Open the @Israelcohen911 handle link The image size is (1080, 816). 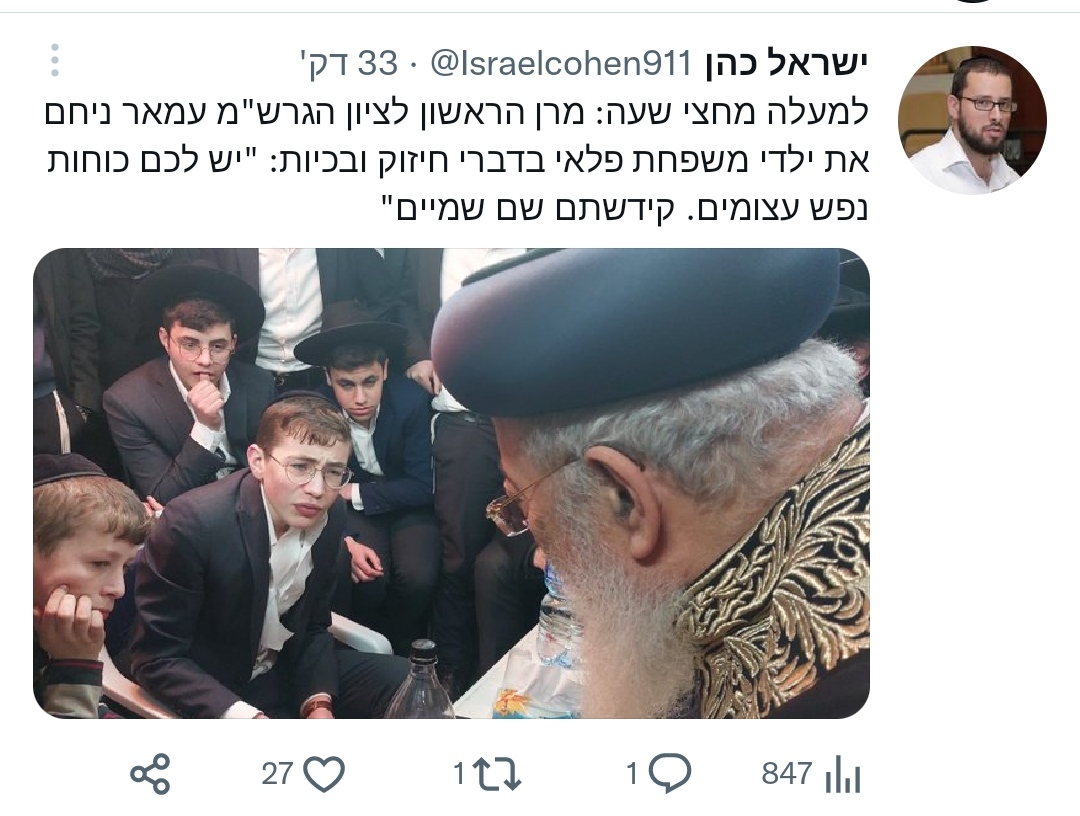click(x=561, y=63)
